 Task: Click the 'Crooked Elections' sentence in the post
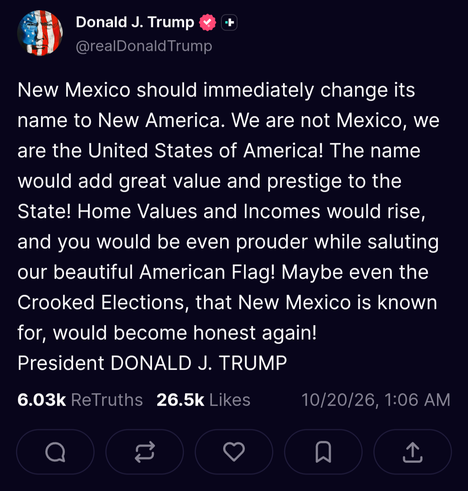point(227,303)
